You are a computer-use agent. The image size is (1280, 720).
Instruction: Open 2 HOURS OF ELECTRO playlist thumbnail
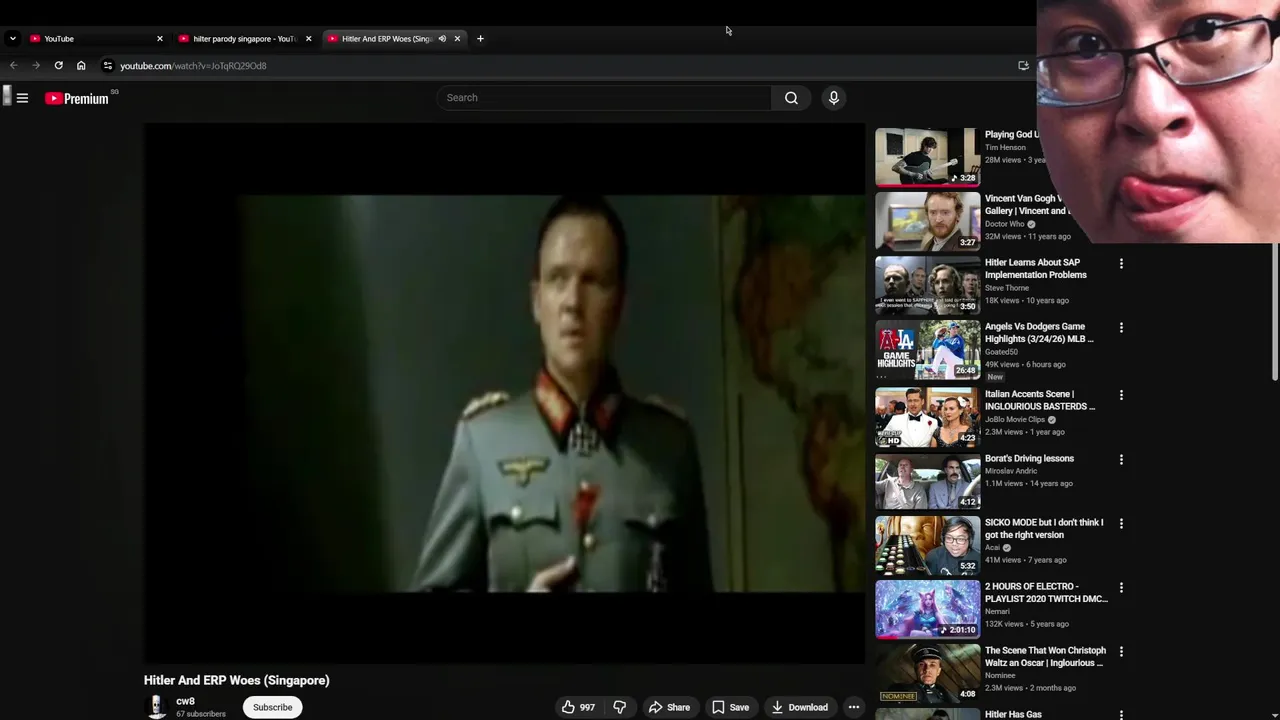tap(928, 609)
